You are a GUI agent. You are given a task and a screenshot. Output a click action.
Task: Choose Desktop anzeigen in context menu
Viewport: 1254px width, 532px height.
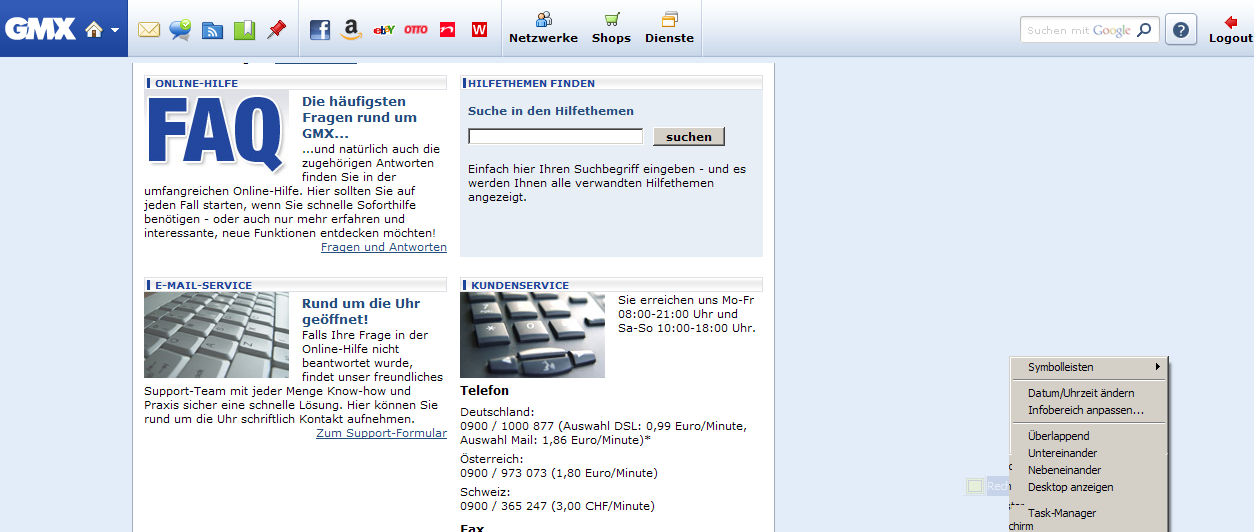(1070, 487)
